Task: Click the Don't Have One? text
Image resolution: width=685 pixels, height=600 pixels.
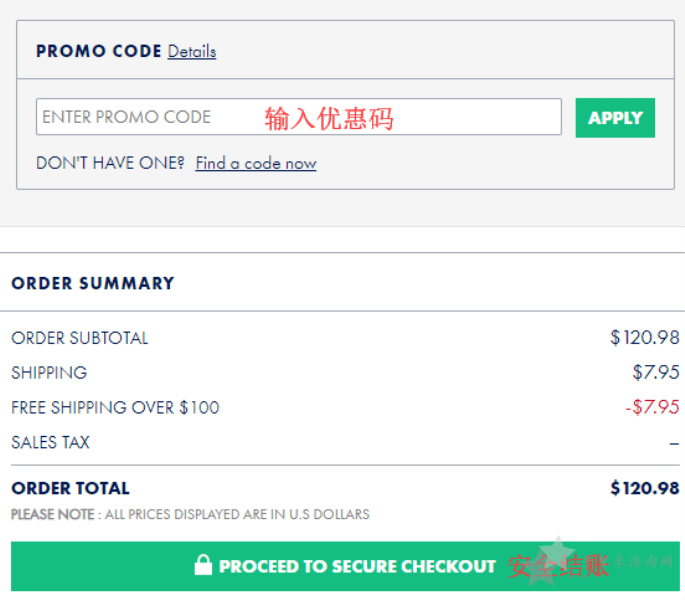Action: pyautogui.click(x=111, y=163)
